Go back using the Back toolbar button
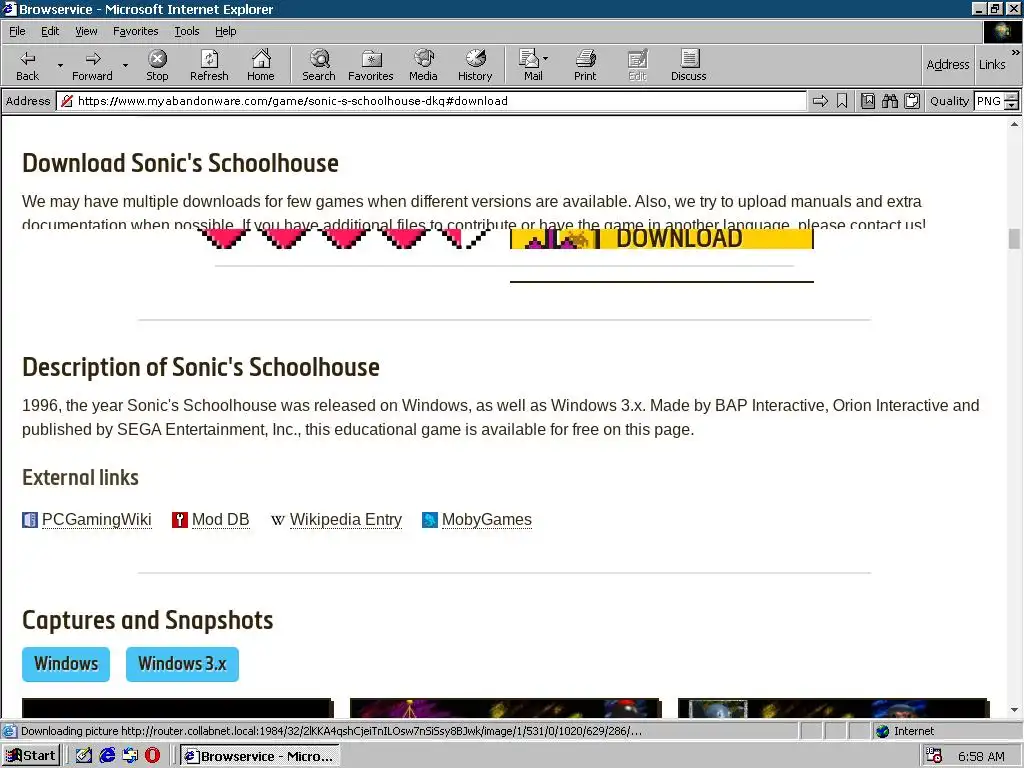 [x=27, y=65]
